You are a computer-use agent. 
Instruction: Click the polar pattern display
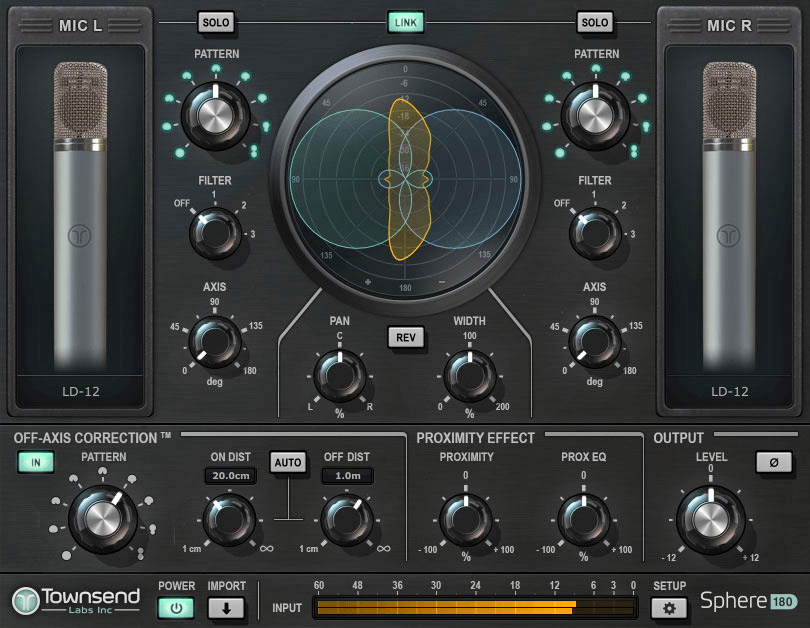tap(406, 179)
